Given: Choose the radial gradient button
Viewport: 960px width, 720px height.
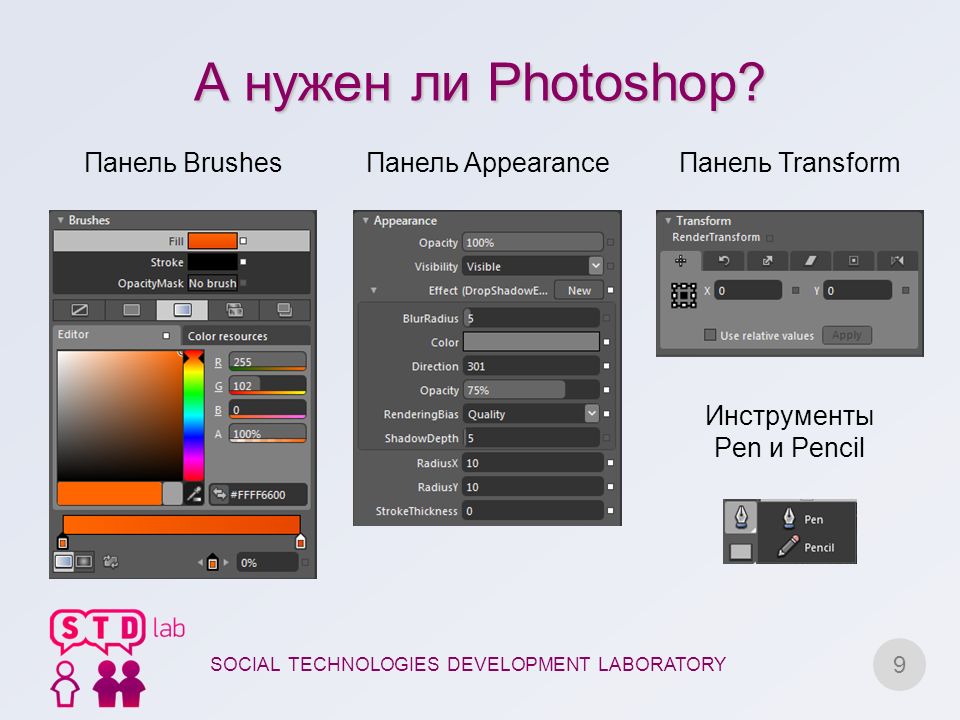Looking at the screenshot, I should [x=84, y=561].
